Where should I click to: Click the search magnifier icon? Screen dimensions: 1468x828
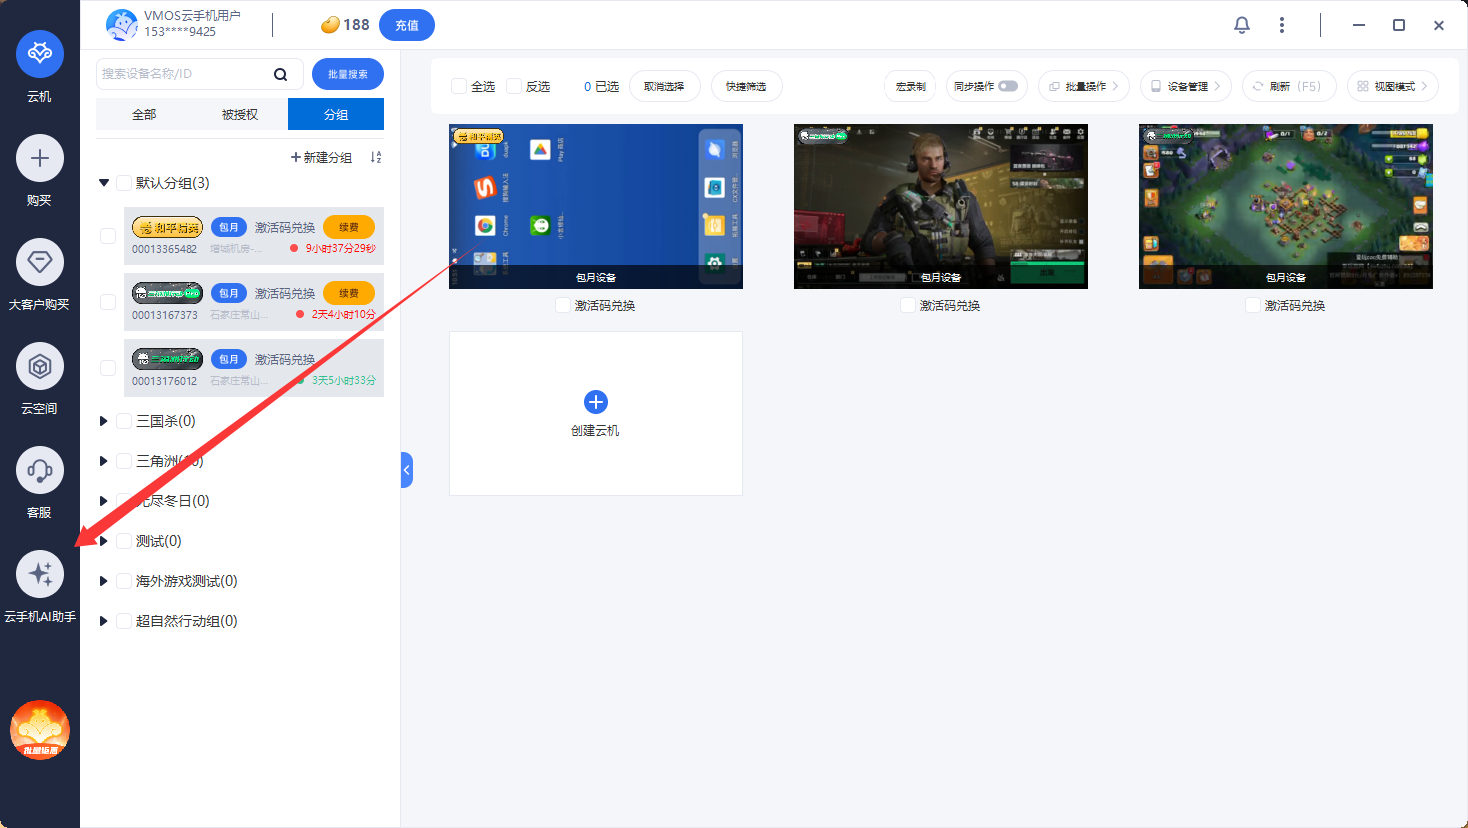(x=281, y=74)
